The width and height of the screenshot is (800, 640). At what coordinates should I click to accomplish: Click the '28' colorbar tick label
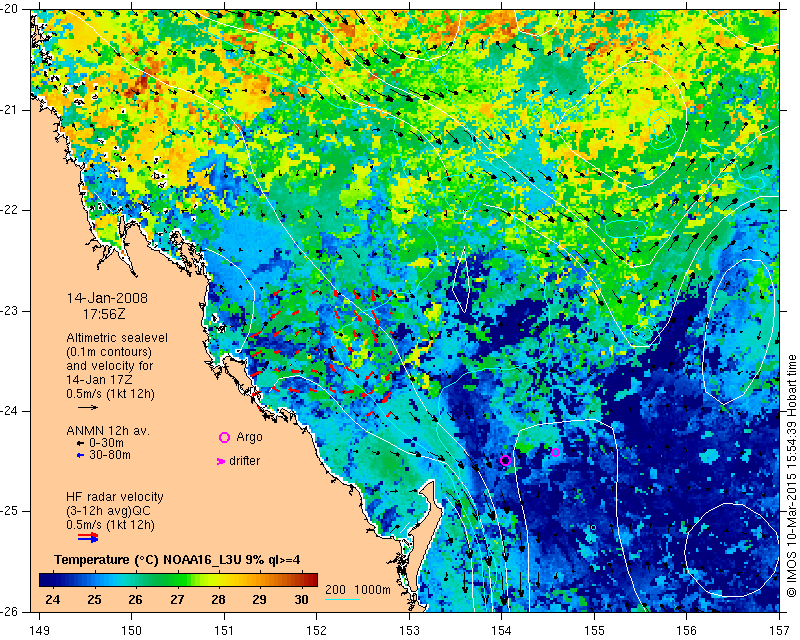coord(218,600)
